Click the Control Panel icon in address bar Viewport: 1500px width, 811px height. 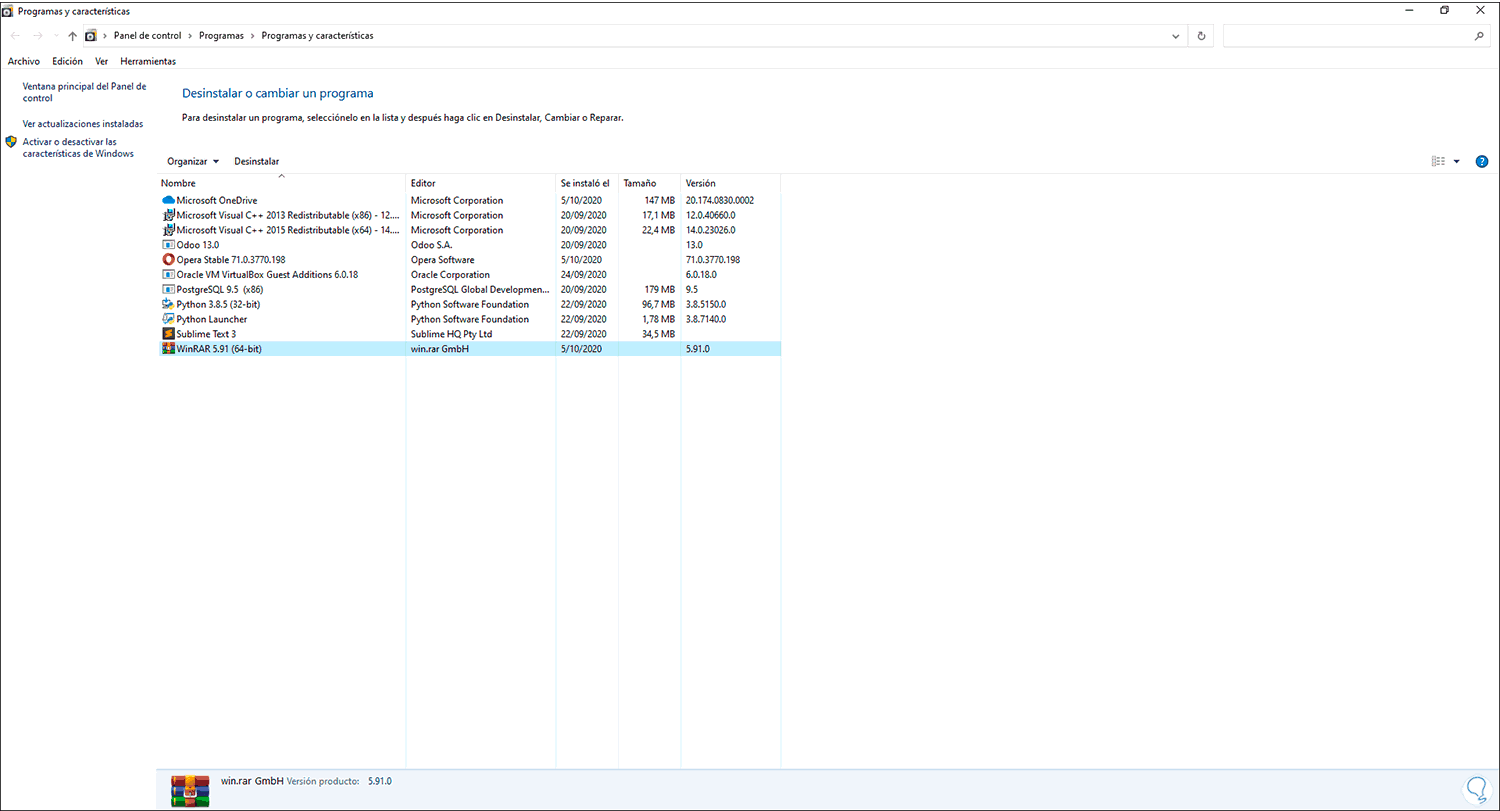tap(91, 36)
